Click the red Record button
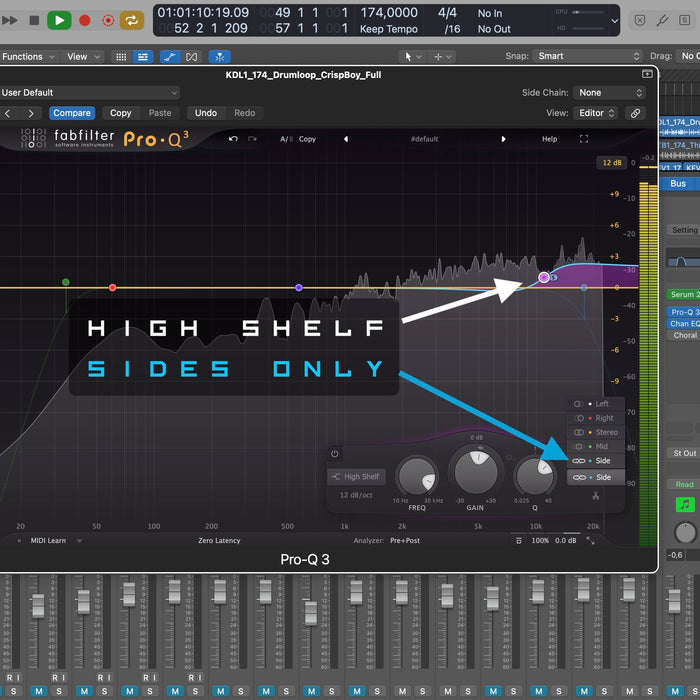The height and width of the screenshot is (700, 700). coord(84,20)
